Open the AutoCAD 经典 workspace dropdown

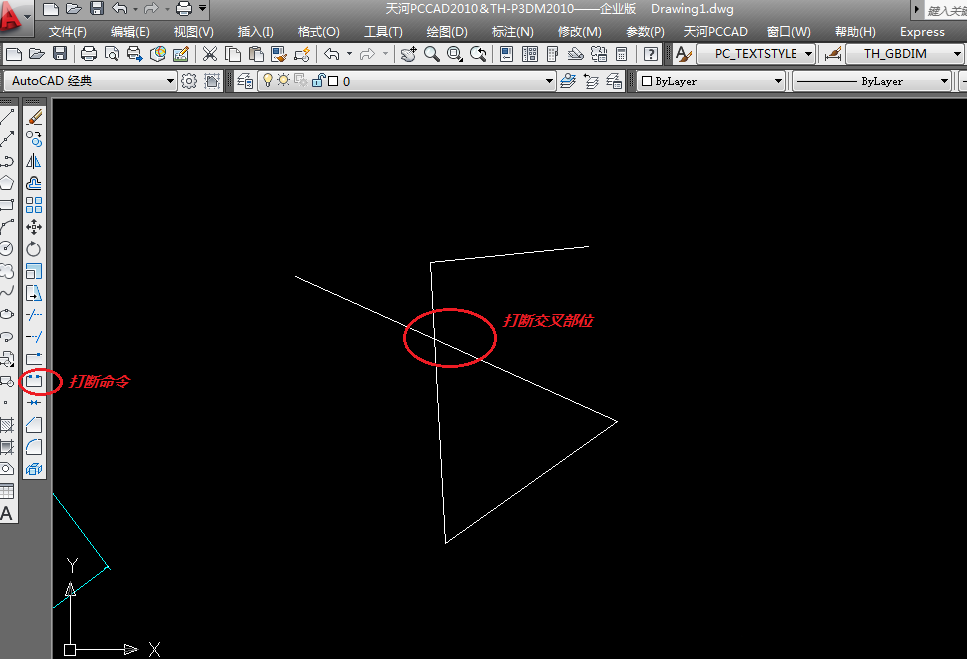click(x=90, y=81)
